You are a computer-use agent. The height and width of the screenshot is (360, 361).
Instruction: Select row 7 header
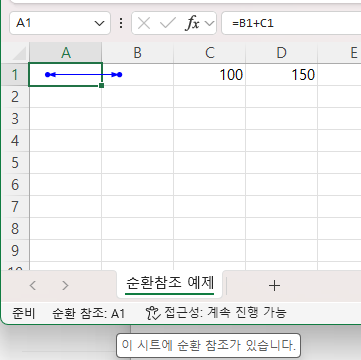15,207
